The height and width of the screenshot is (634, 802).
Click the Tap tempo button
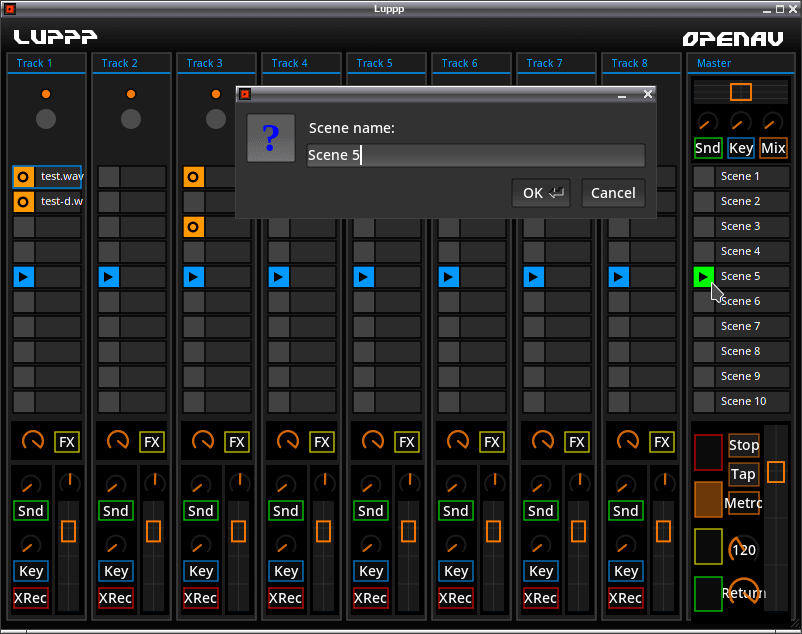click(x=743, y=474)
